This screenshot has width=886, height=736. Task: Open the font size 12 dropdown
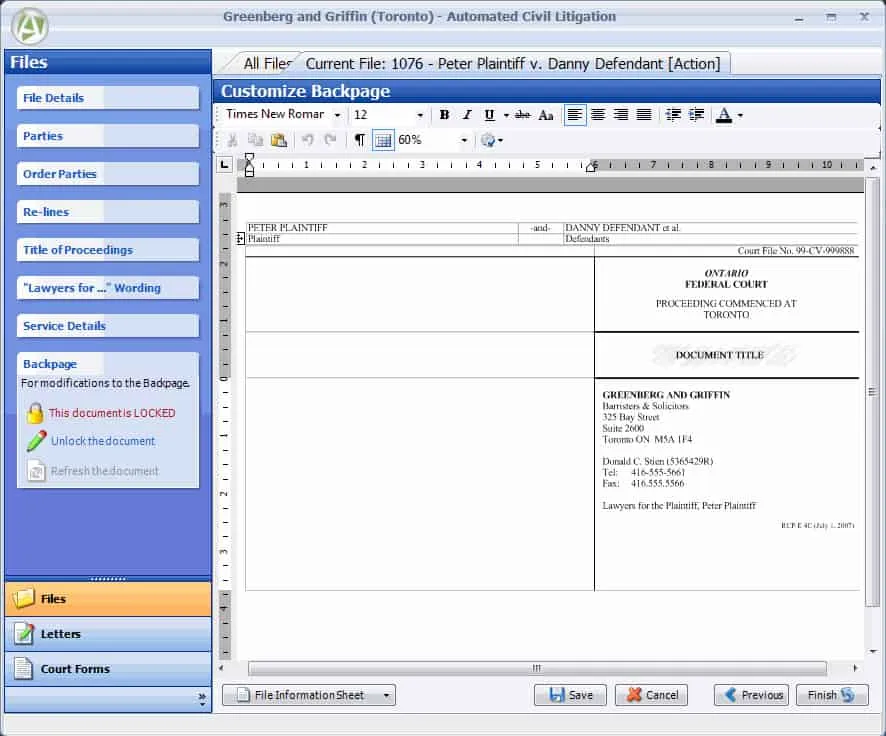420,115
